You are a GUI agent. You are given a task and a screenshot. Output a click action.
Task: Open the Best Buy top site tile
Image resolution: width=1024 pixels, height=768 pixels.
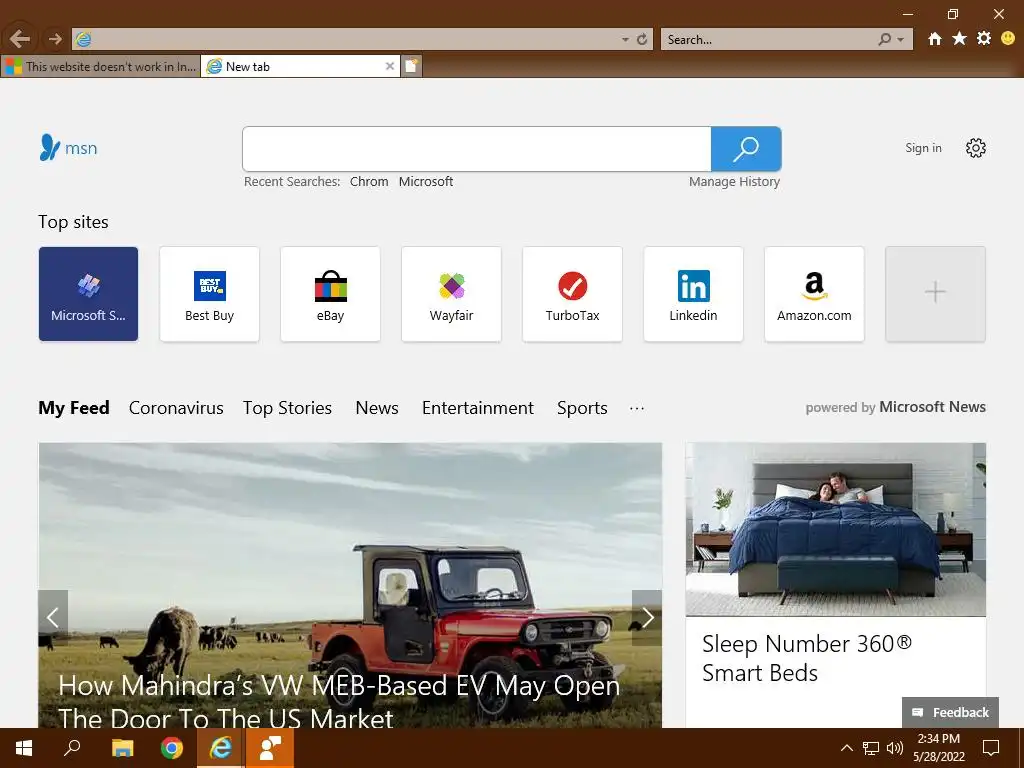[210, 294]
